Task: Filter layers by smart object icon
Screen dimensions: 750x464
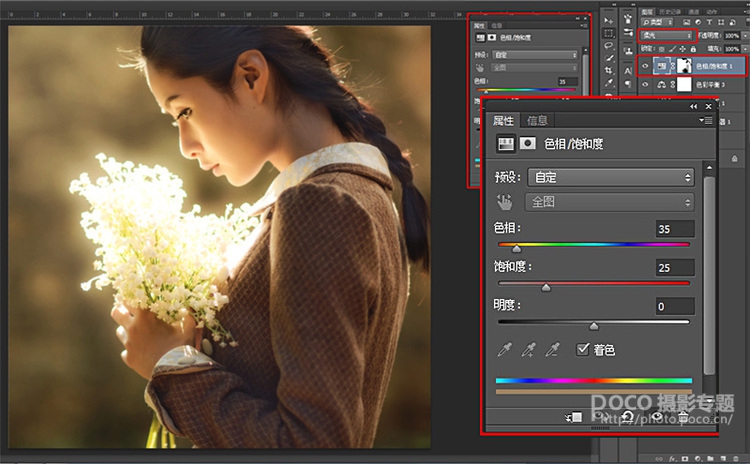Action: tap(732, 22)
